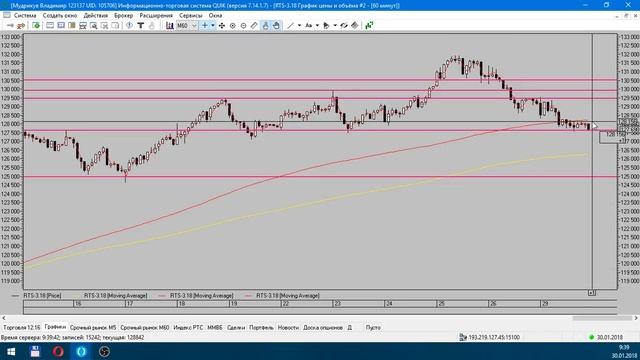
Task: Click the four-arrow move chart icon
Action: click(x=222, y=26)
